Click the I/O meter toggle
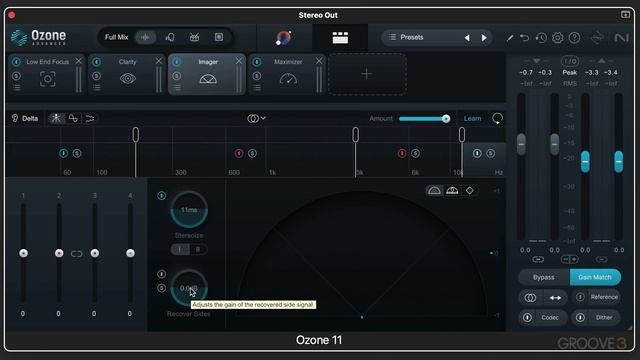This screenshot has width=640, height=360. tap(570, 61)
